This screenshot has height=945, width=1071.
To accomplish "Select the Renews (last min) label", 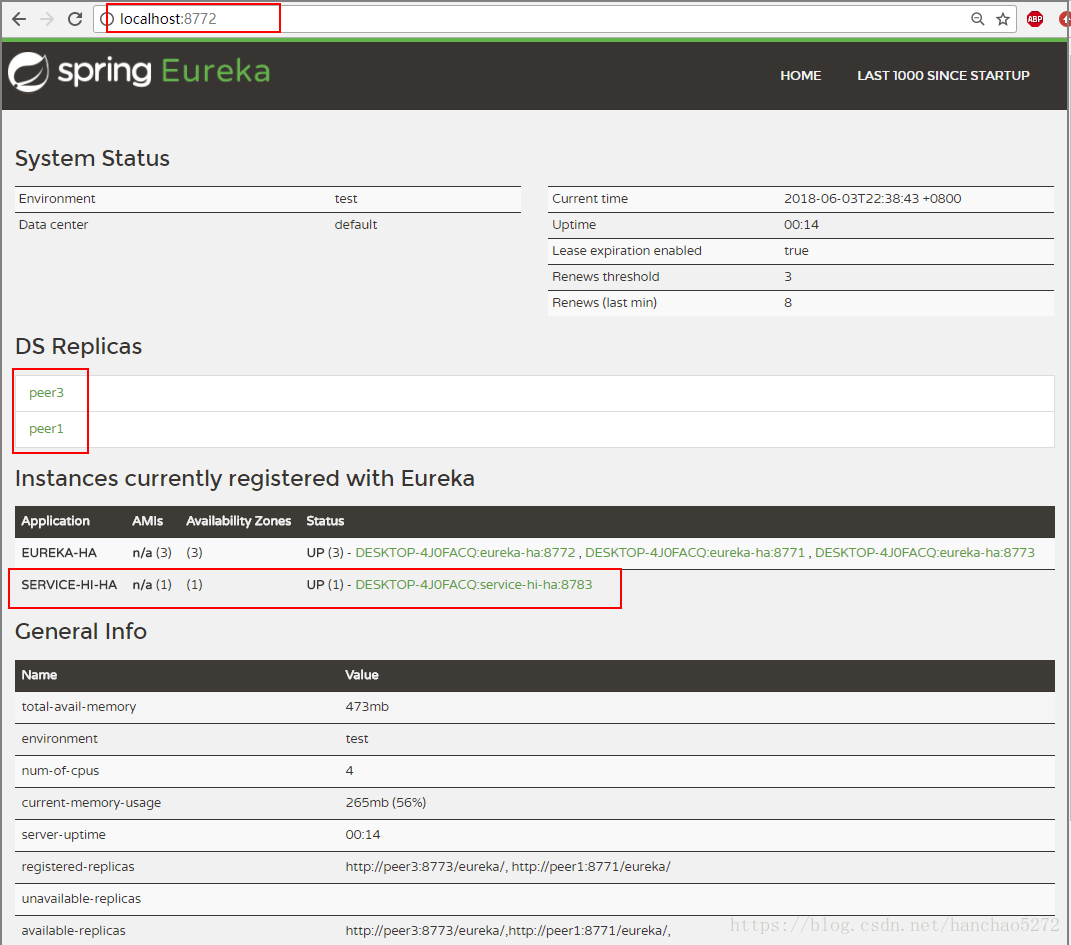I will [604, 302].
